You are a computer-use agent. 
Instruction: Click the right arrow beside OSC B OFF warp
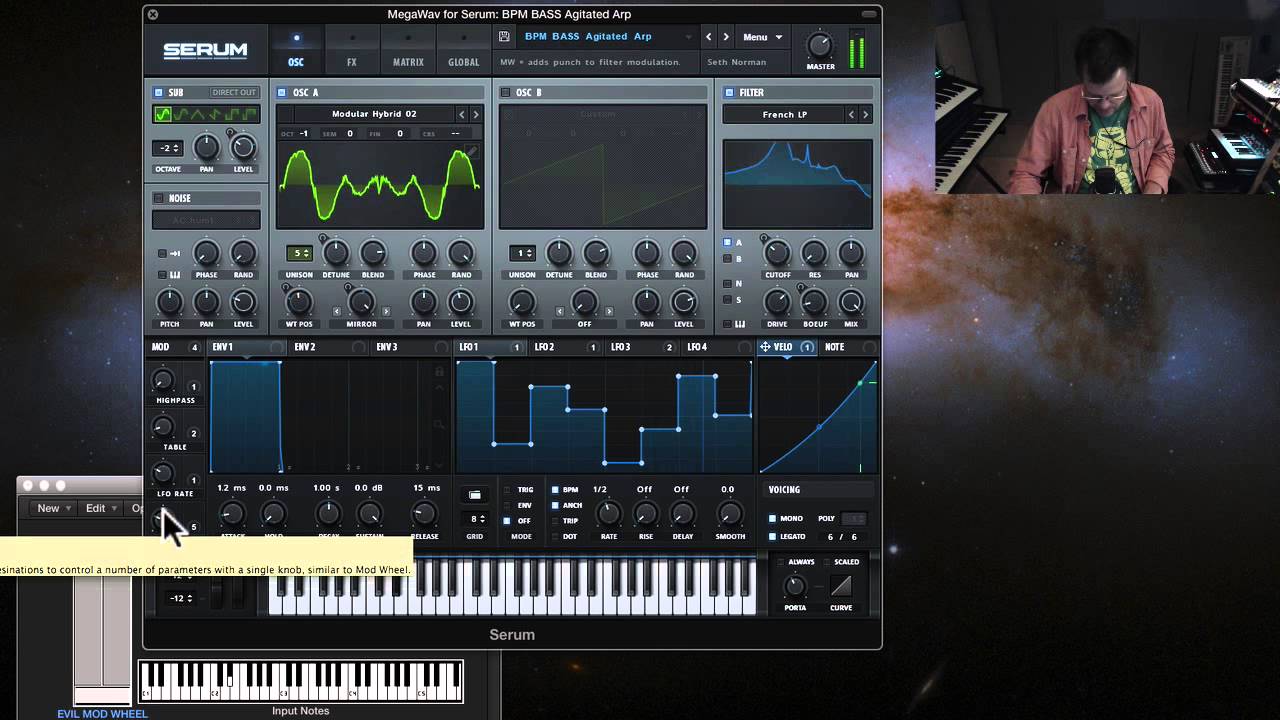pyautogui.click(x=609, y=311)
